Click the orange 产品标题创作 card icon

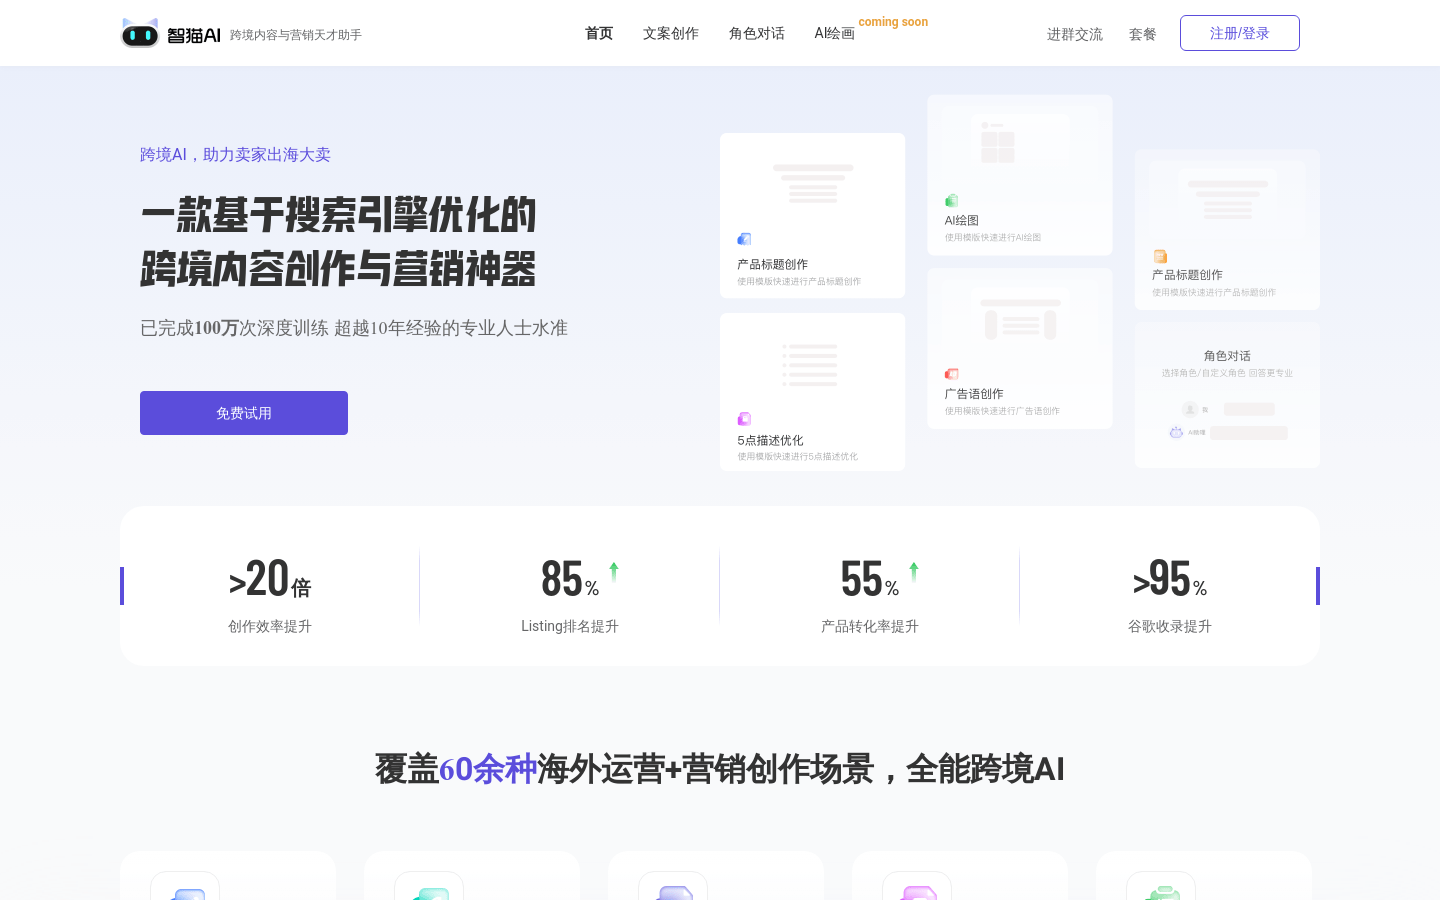click(x=1160, y=257)
